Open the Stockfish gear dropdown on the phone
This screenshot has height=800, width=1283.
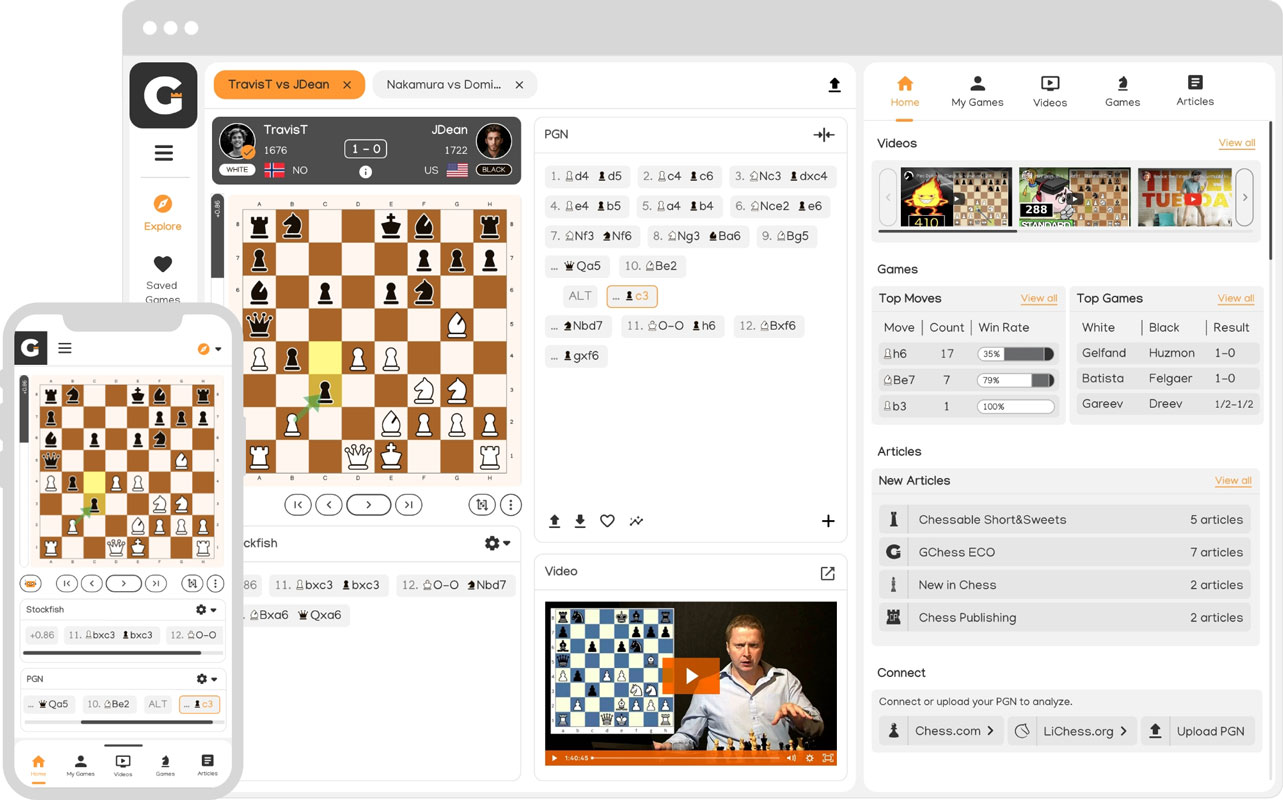(x=206, y=610)
